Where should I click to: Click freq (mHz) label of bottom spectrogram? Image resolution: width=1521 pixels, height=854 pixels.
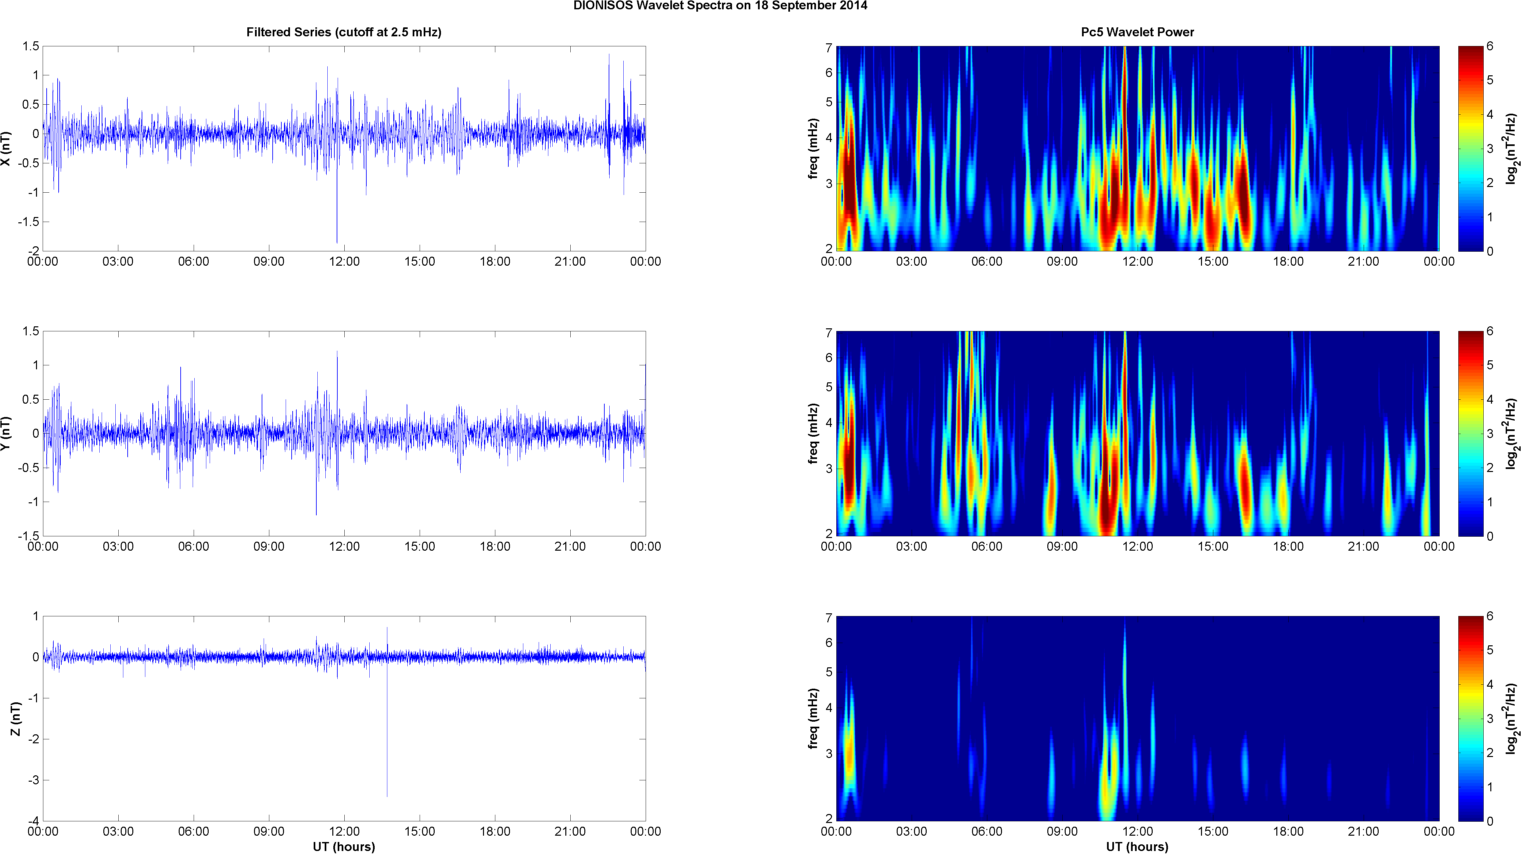click(x=814, y=718)
